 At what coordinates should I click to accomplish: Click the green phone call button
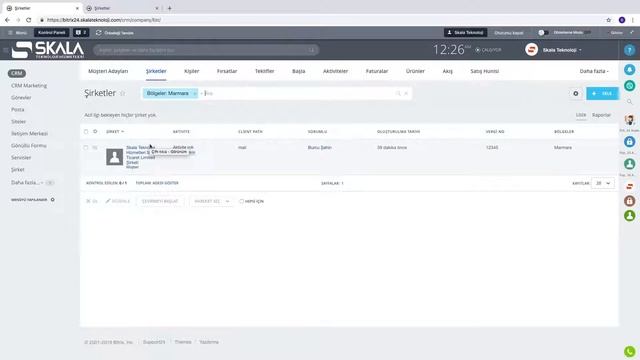pyautogui.click(x=629, y=351)
